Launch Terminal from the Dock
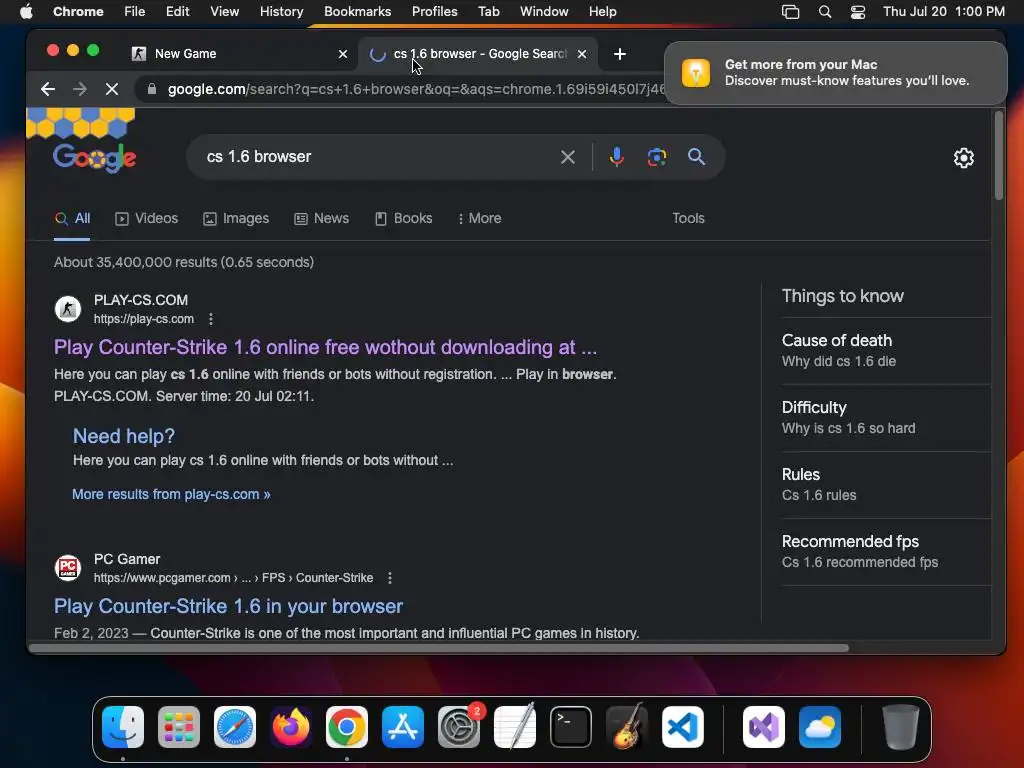1024x768 pixels. [x=571, y=727]
